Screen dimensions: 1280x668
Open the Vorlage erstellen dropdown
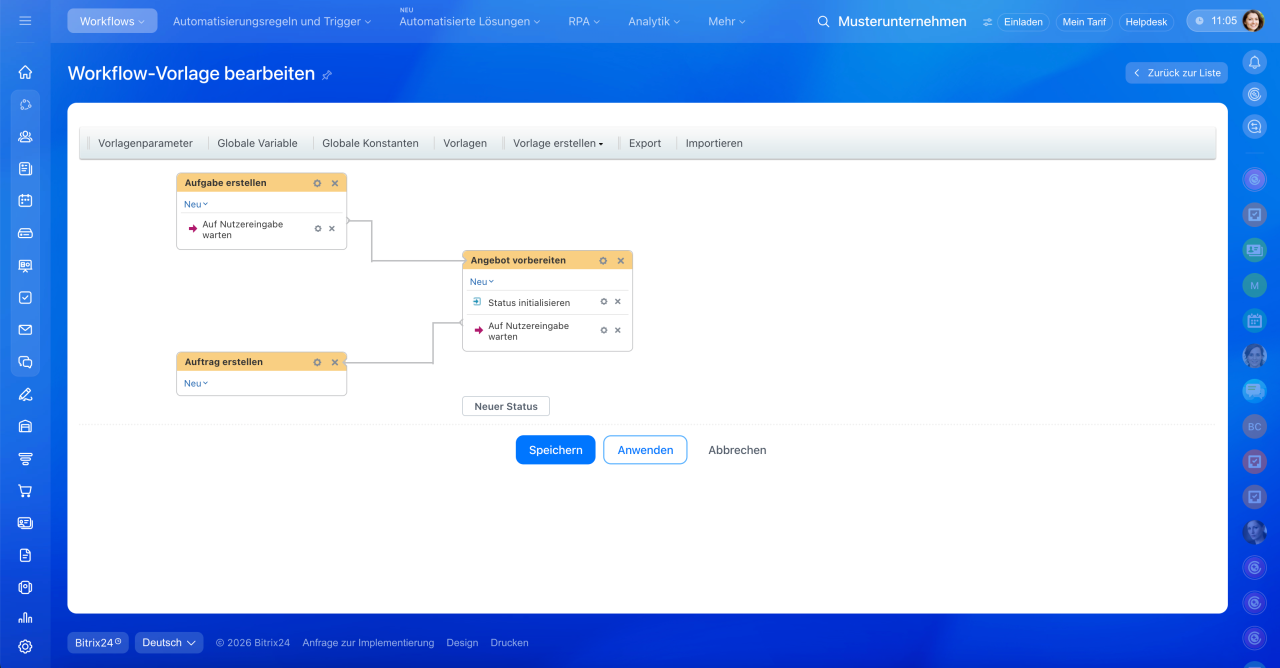click(558, 143)
